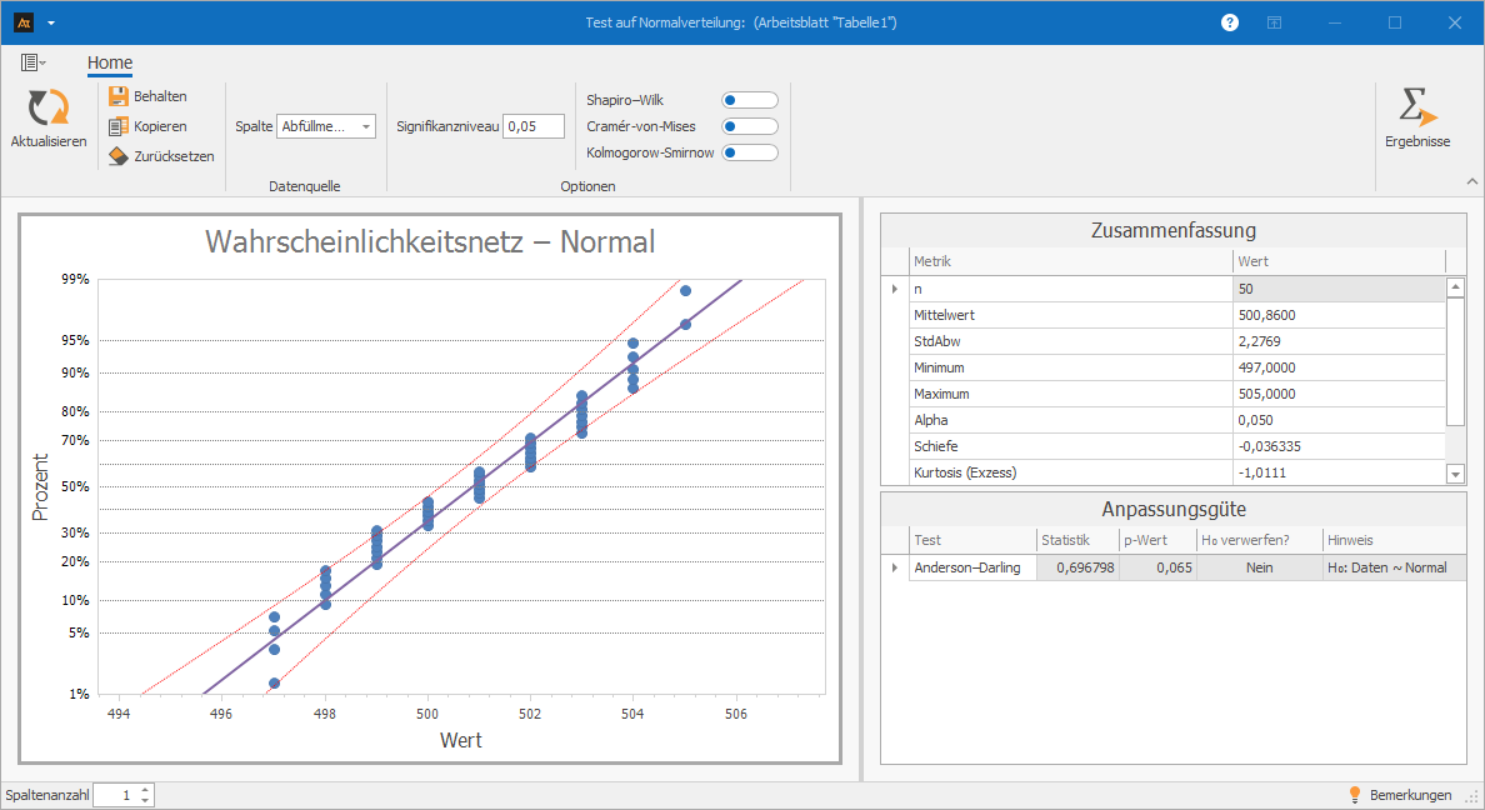Viewport: 1485px width, 810px height.
Task: Click the Aktualisieren refresh icon
Action: click(48, 108)
